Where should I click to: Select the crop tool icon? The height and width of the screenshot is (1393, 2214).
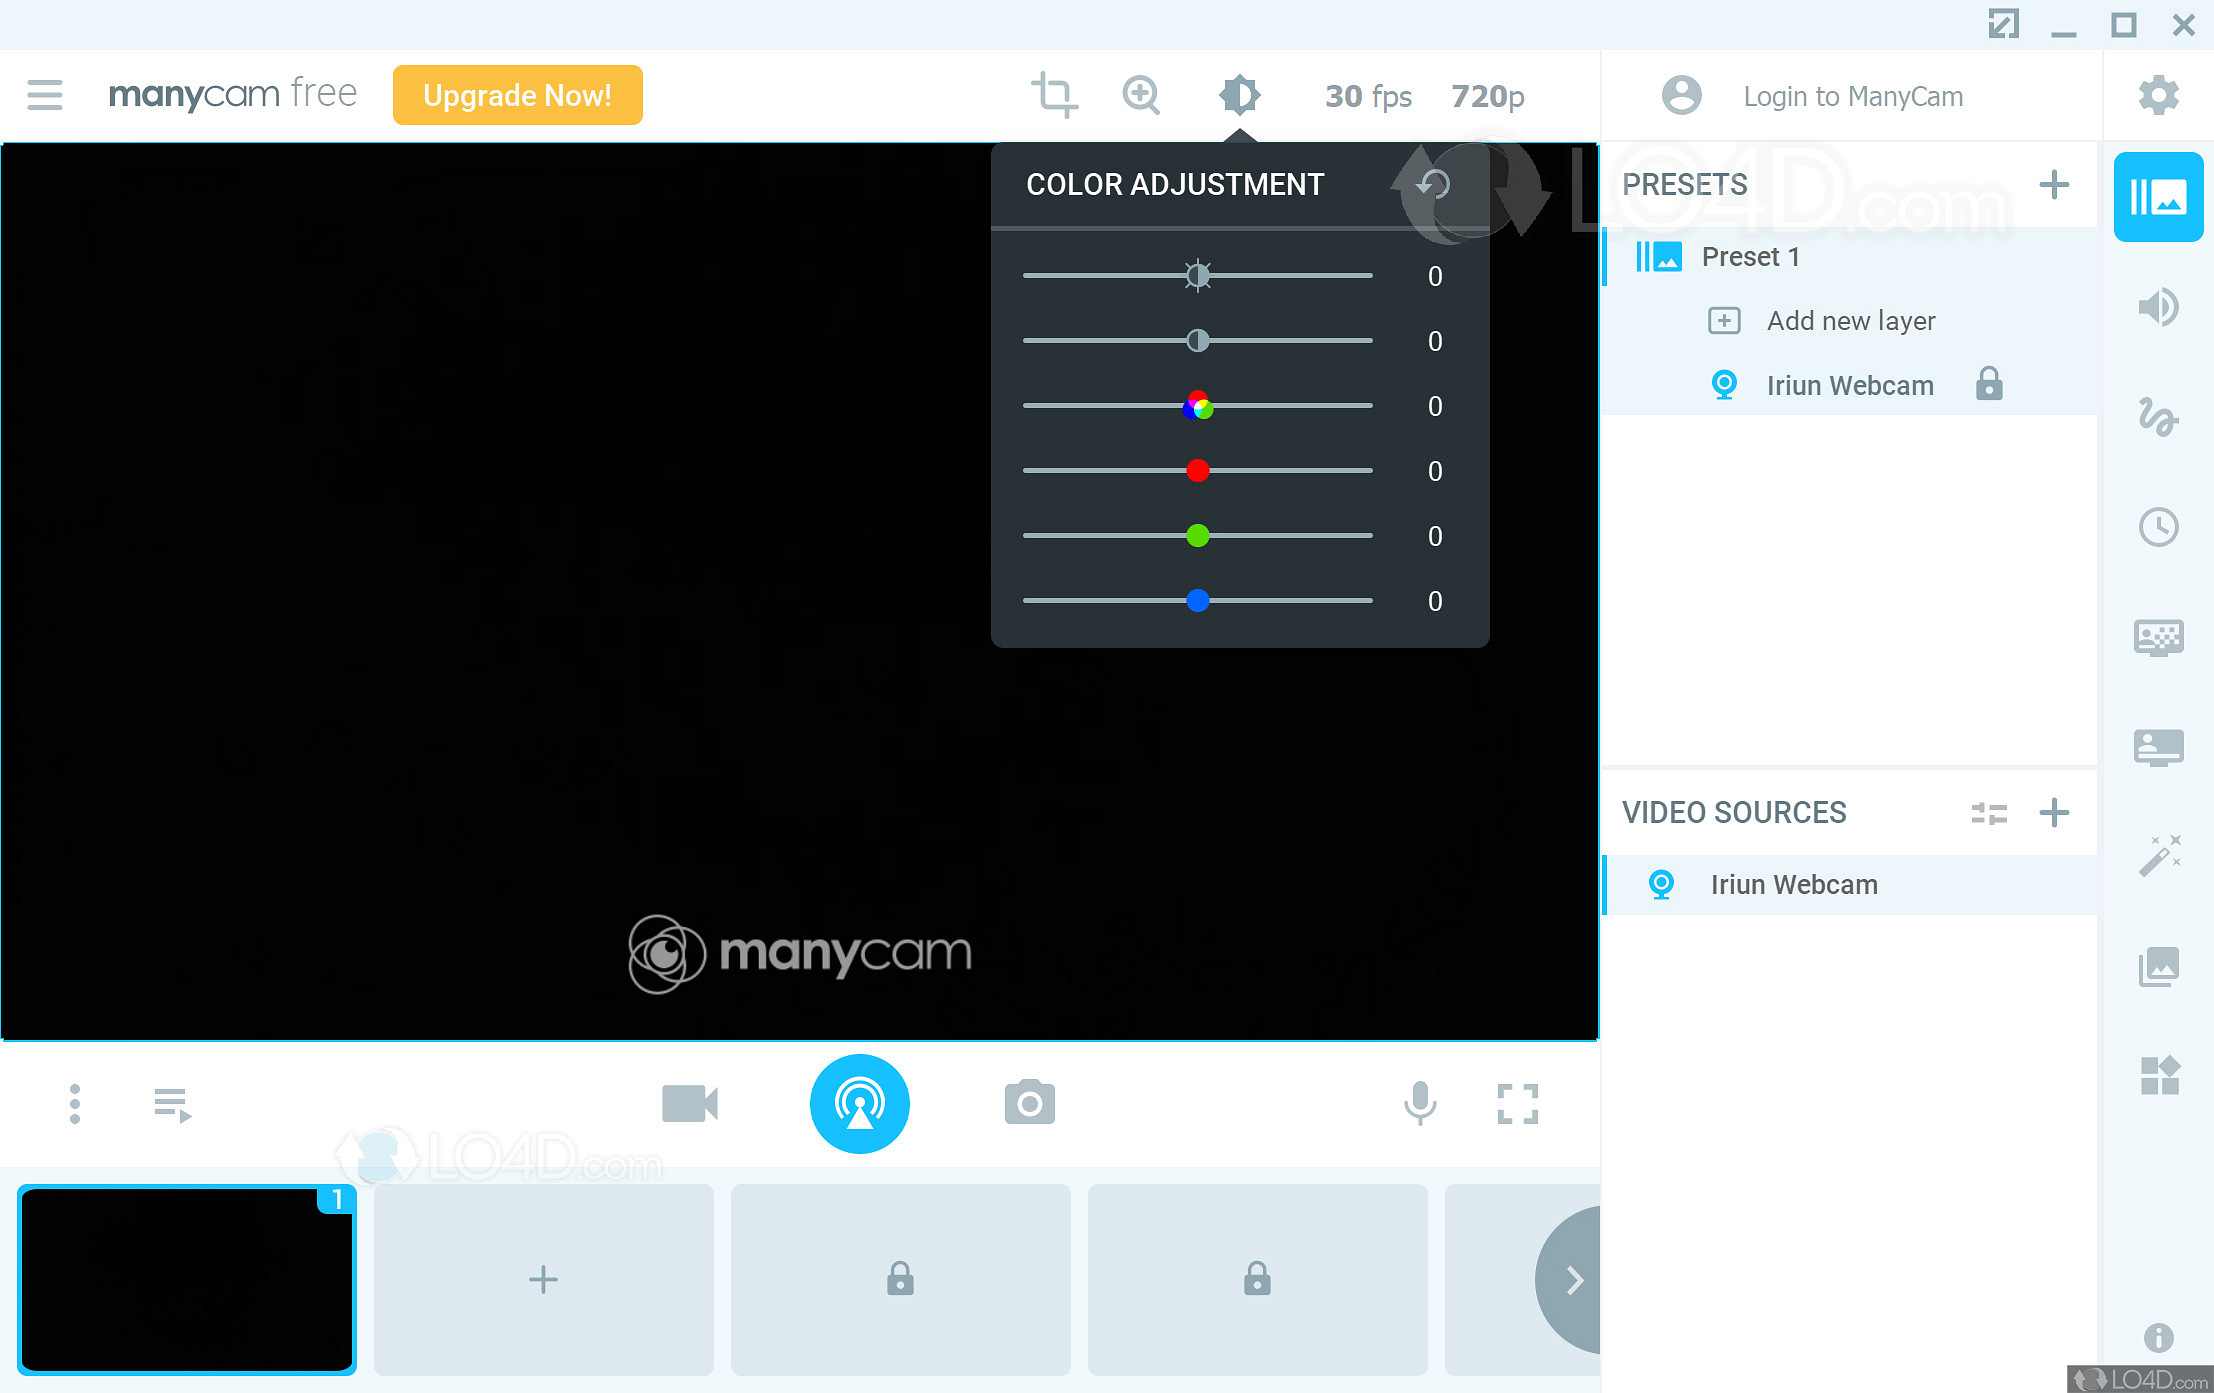tap(1053, 95)
